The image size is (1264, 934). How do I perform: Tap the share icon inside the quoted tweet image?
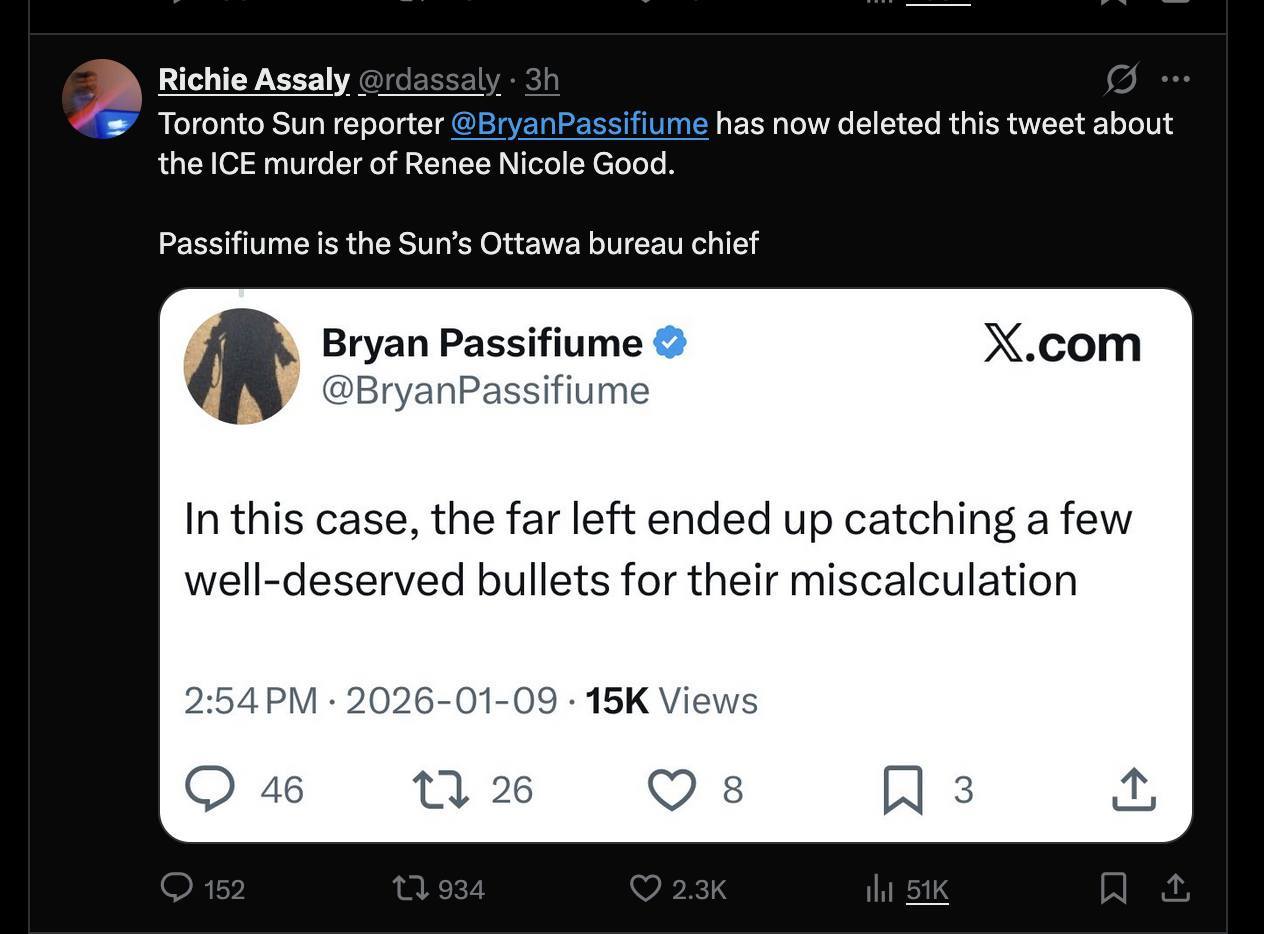[1133, 789]
